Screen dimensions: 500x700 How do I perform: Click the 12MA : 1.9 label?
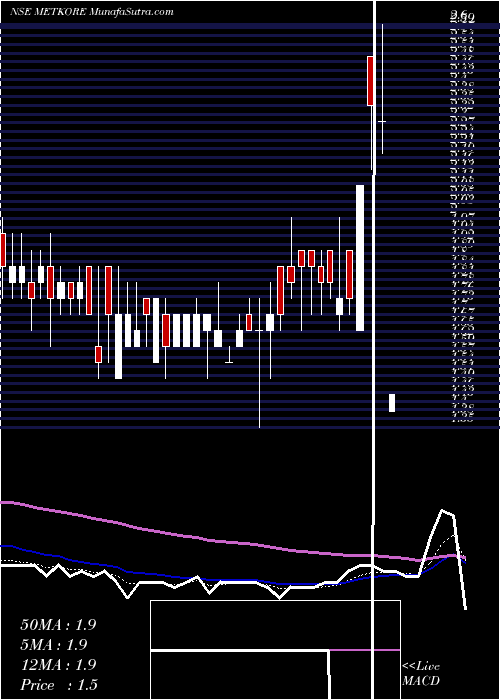(58, 665)
